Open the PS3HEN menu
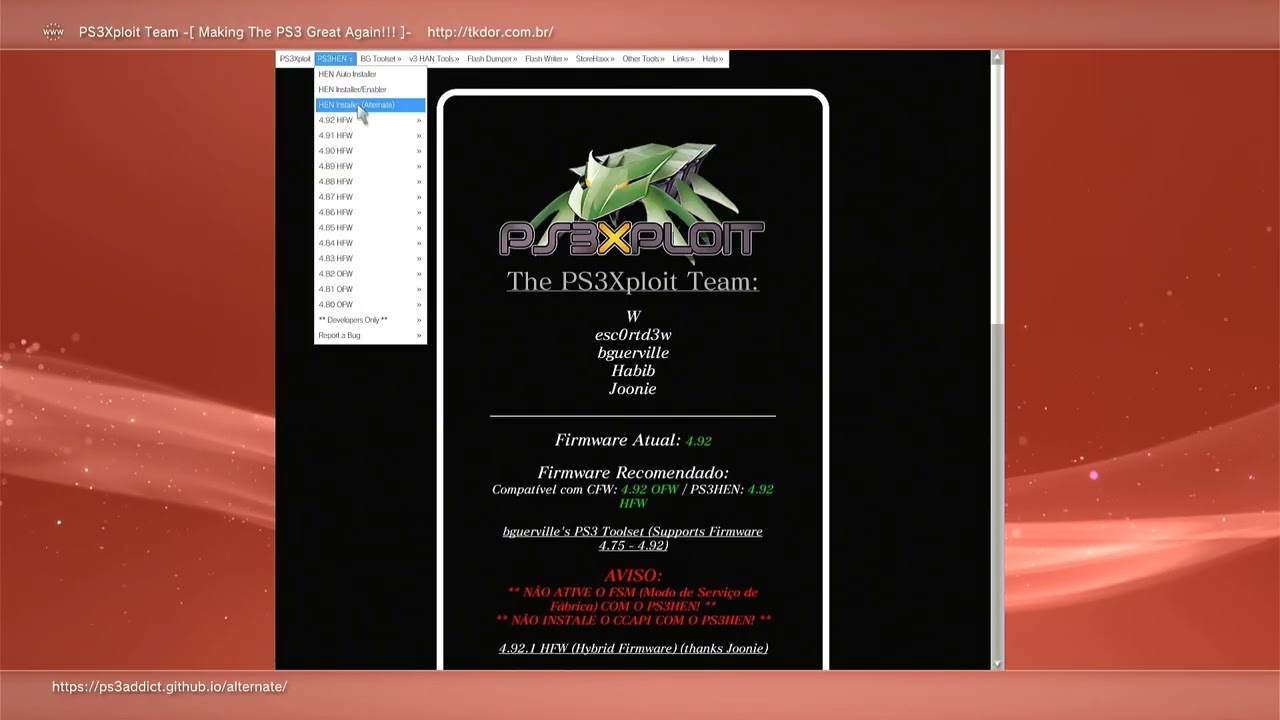 335,59
